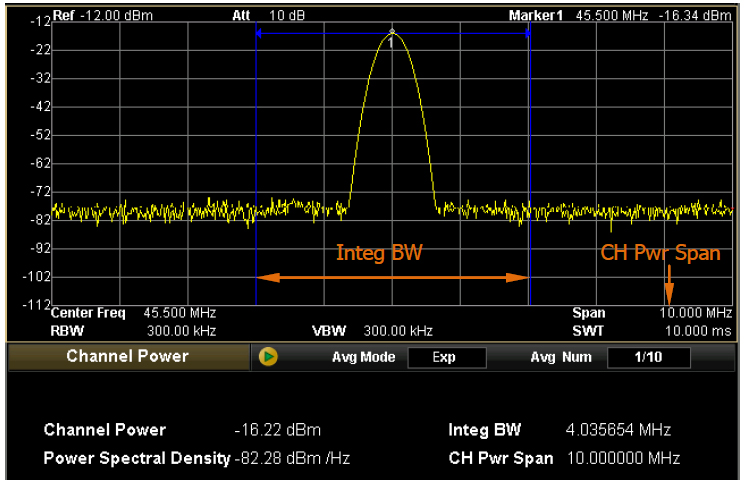The height and width of the screenshot is (487, 745).
Task: Click the green play icon beside Avg Mode
Action: click(268, 357)
